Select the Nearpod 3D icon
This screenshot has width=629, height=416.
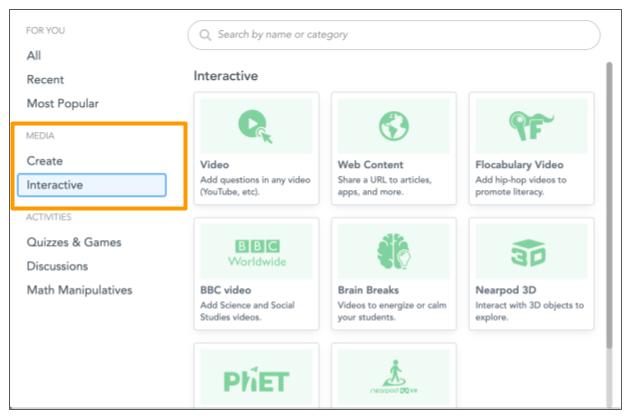click(531, 251)
